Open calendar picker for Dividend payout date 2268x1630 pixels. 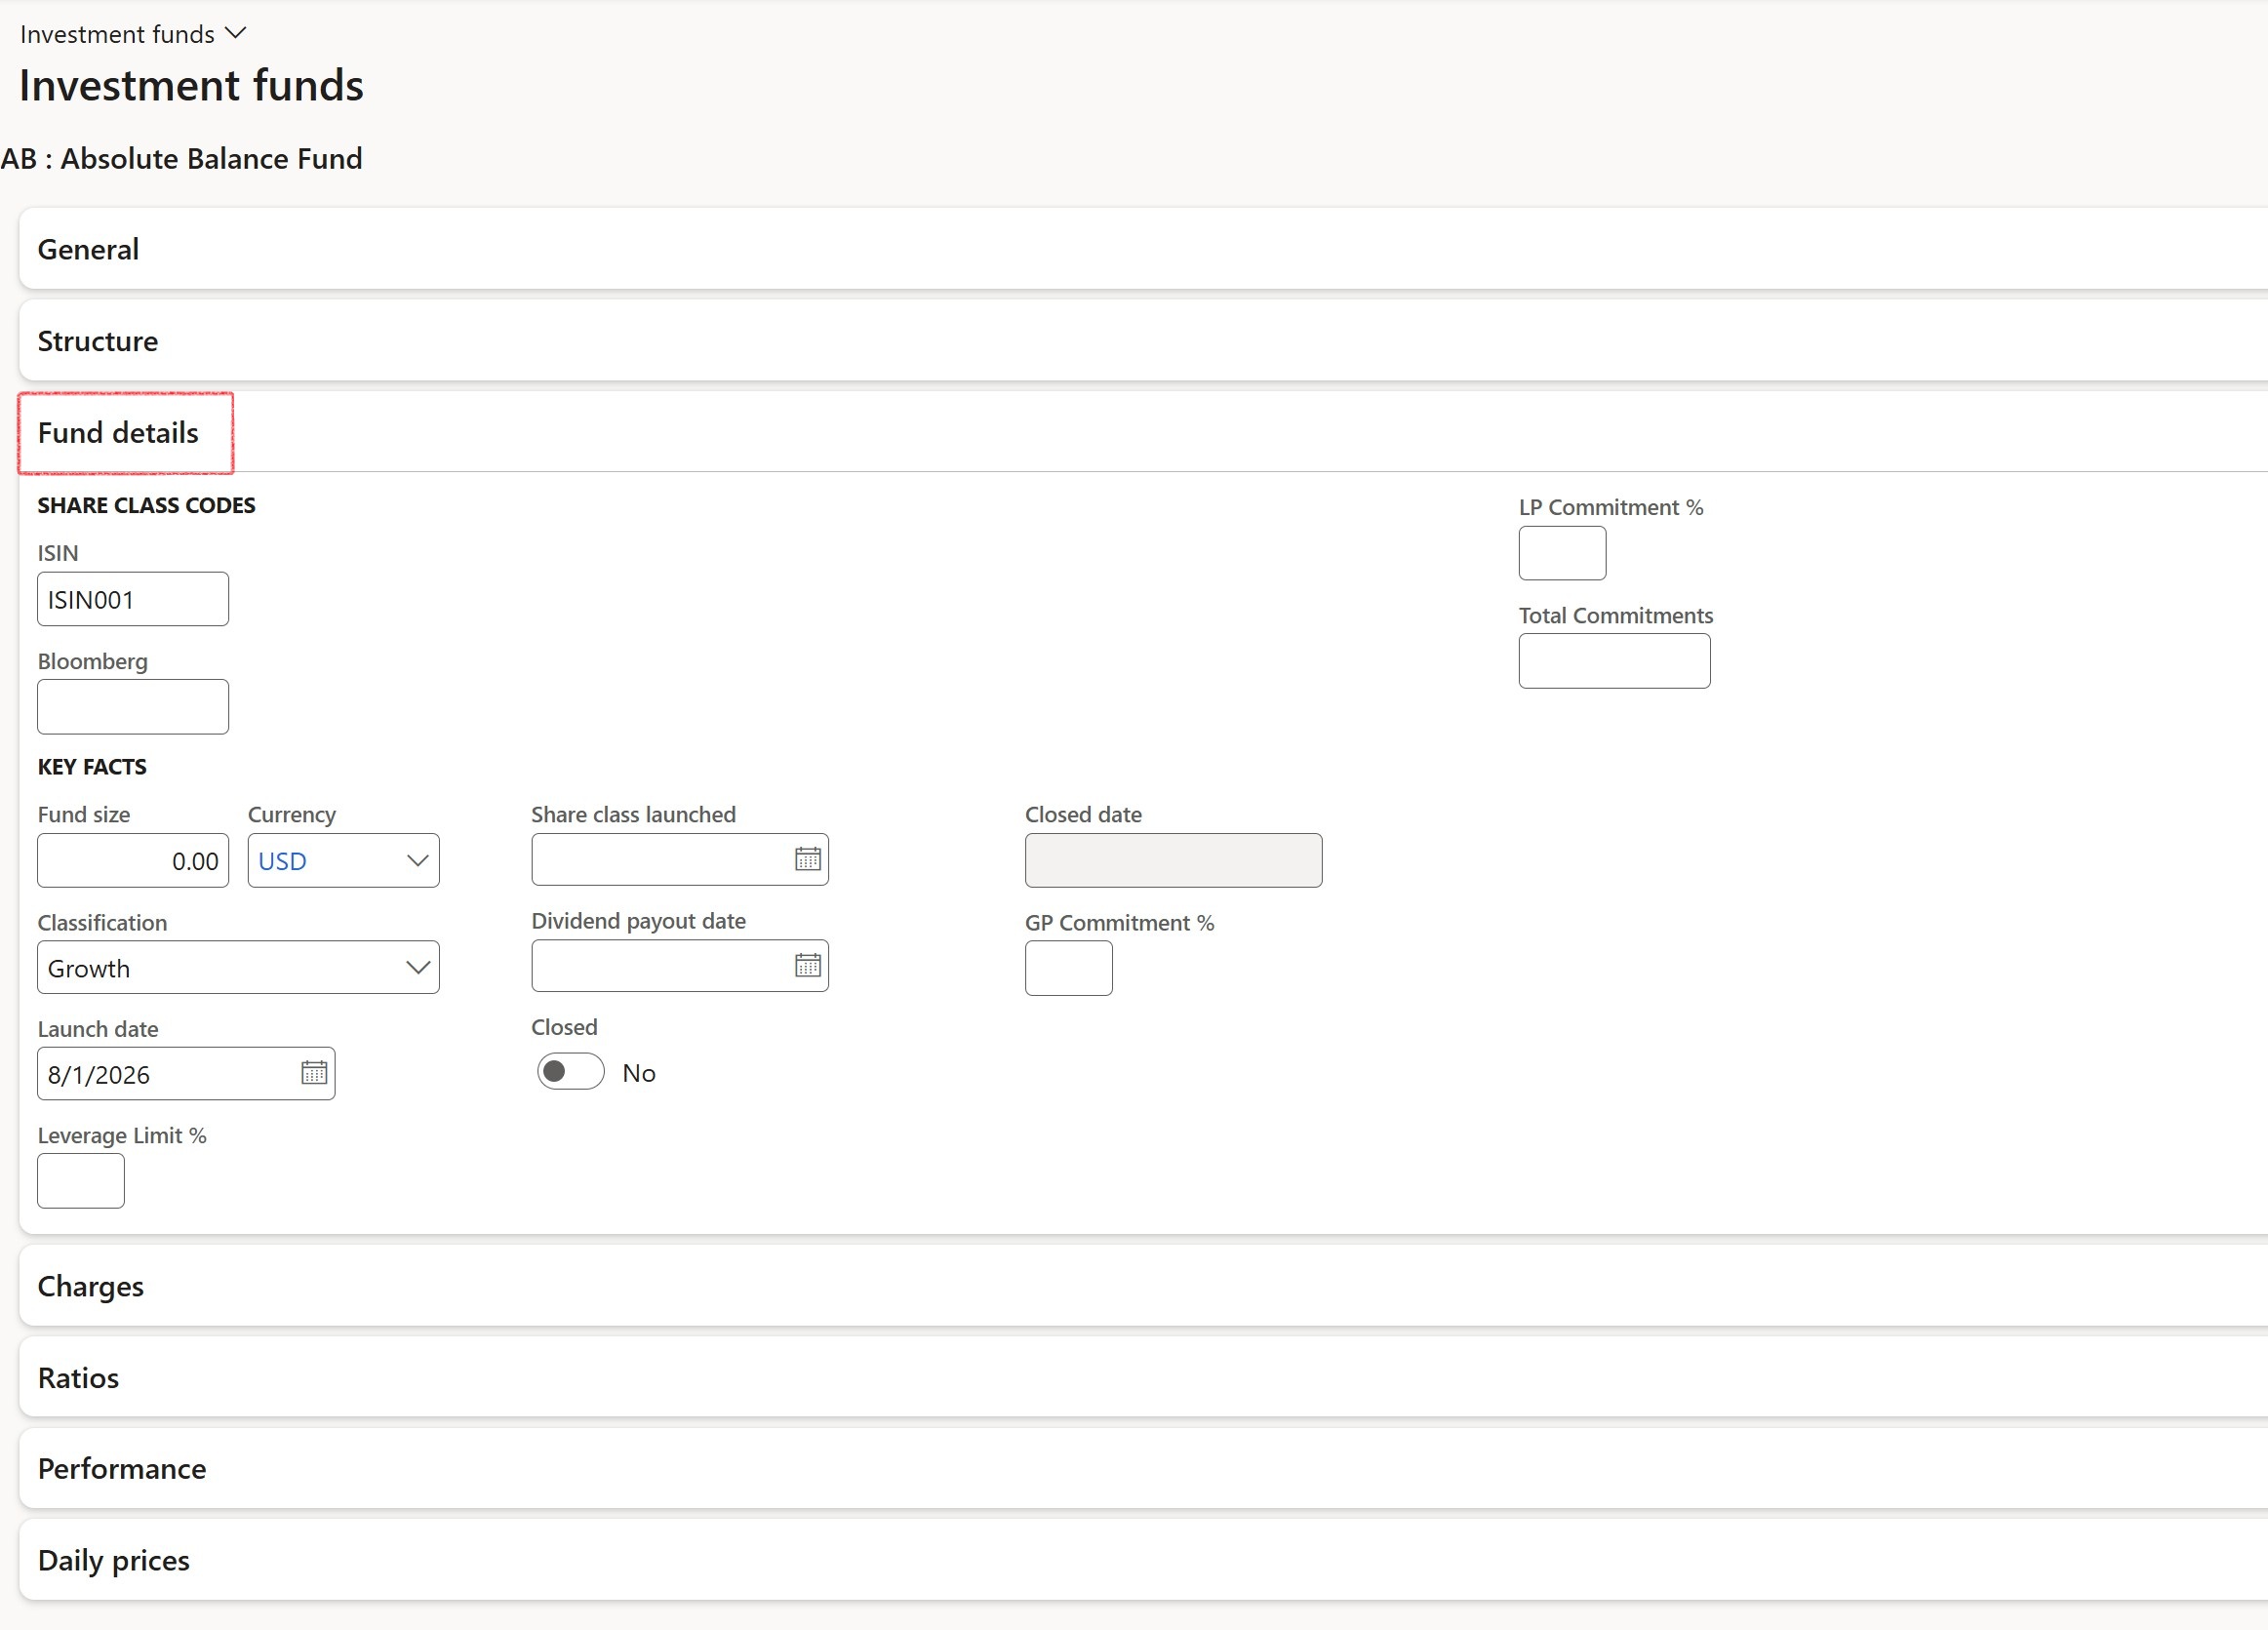(x=807, y=965)
